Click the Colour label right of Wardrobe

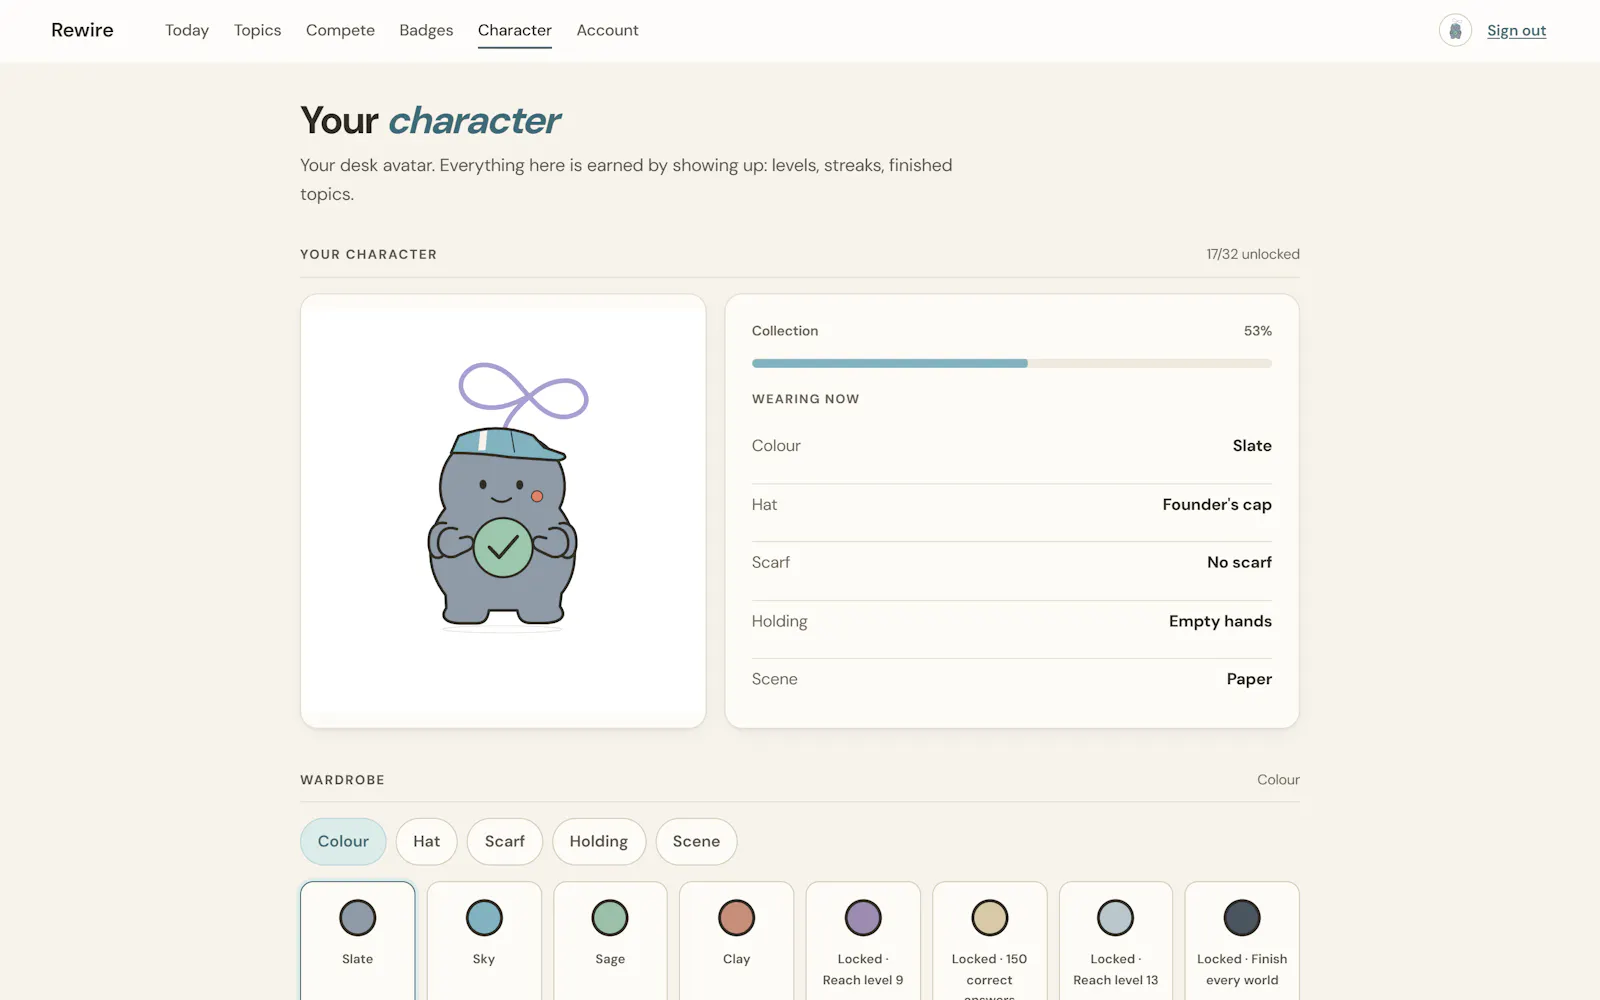tap(1278, 780)
